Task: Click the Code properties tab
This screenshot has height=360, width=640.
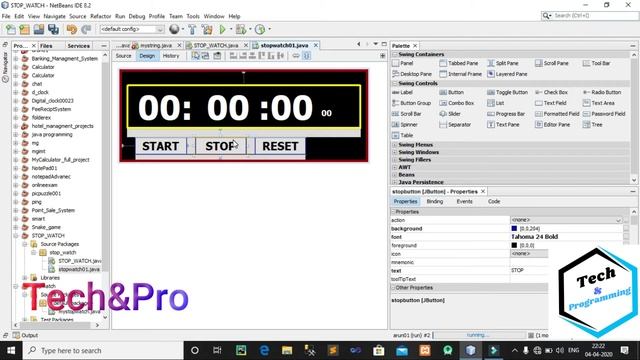Action: pos(494,202)
